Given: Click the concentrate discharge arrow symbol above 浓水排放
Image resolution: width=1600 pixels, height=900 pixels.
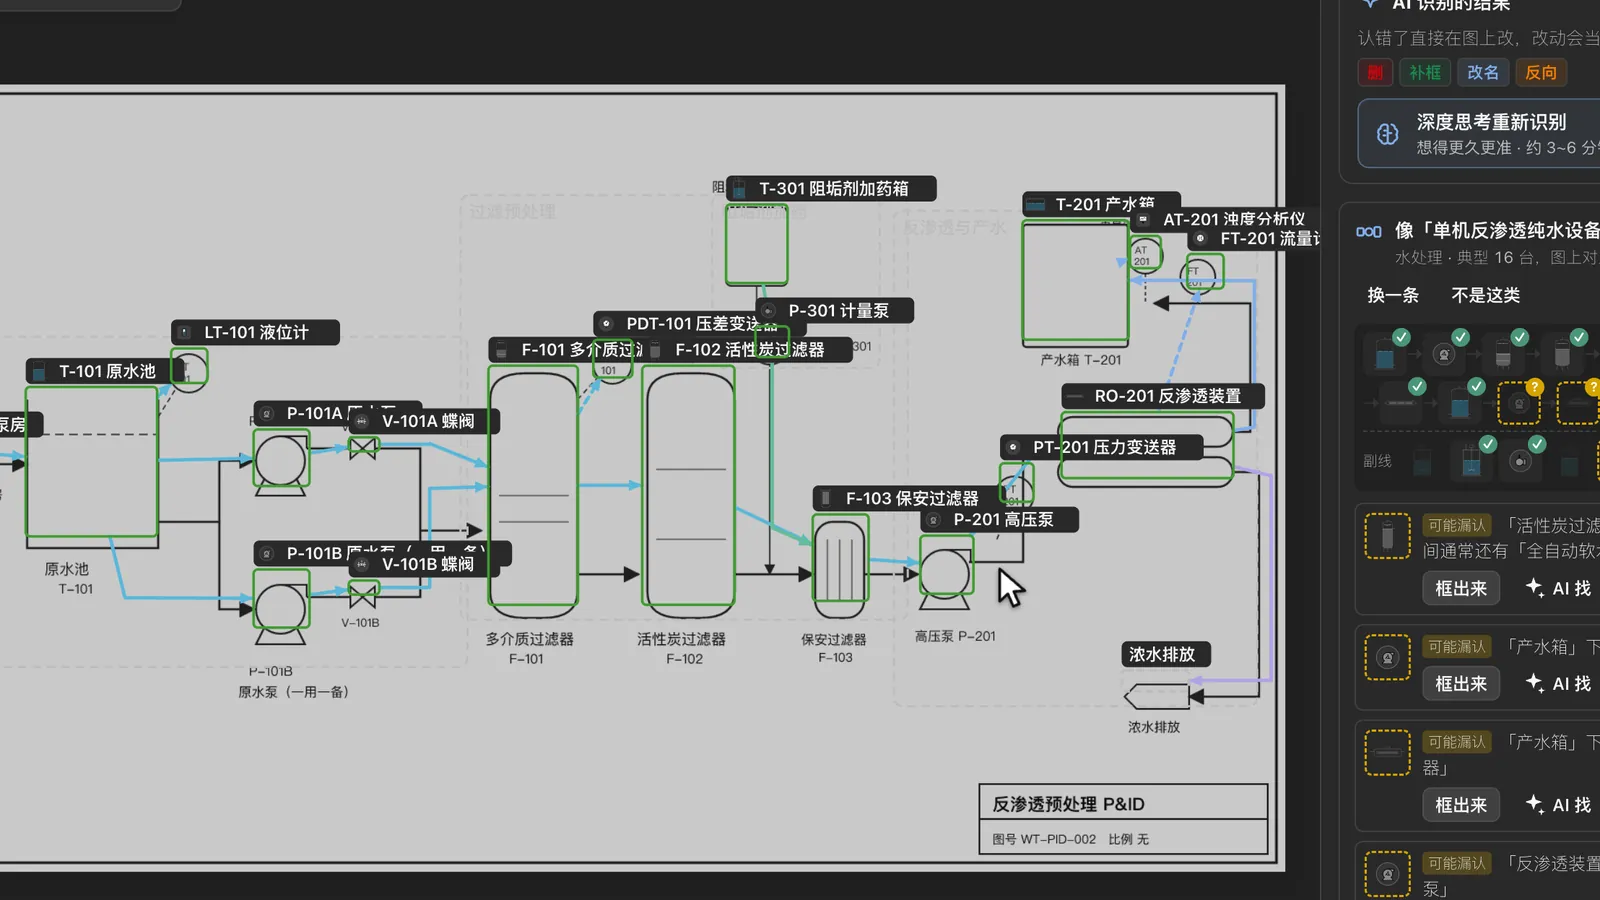Looking at the screenshot, I should pyautogui.click(x=1157, y=695).
